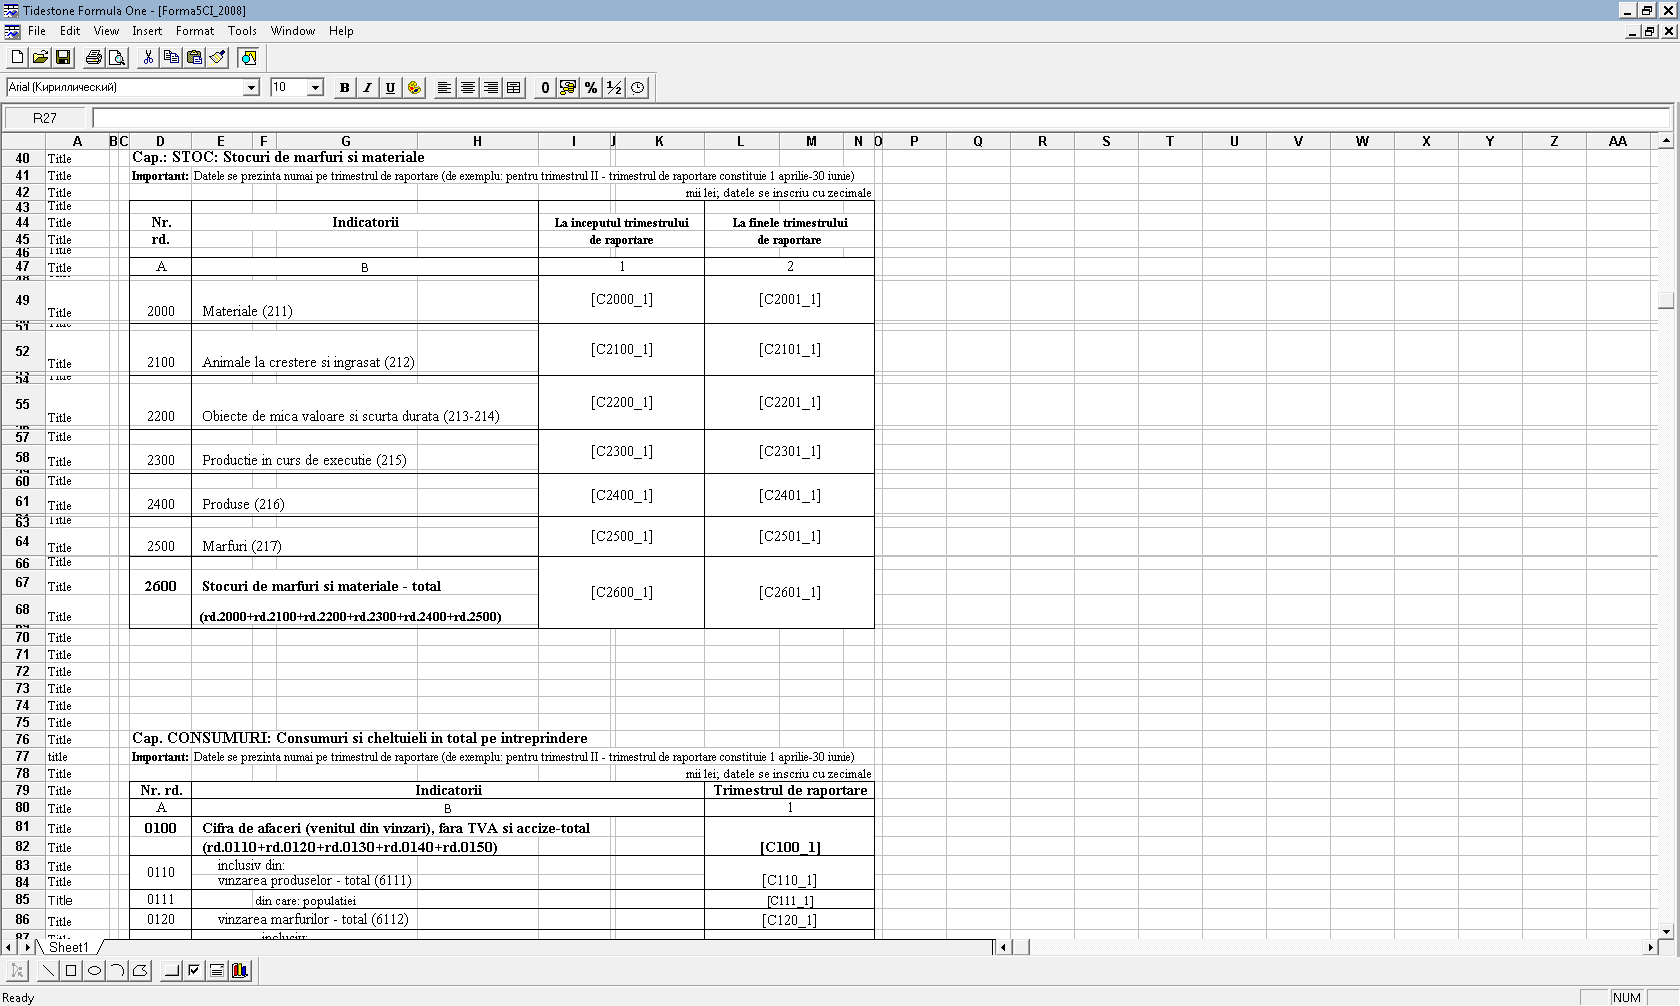Screen dimensions: 1680x1006
Task: Apply the general number format 0 icon
Action: pos(545,88)
